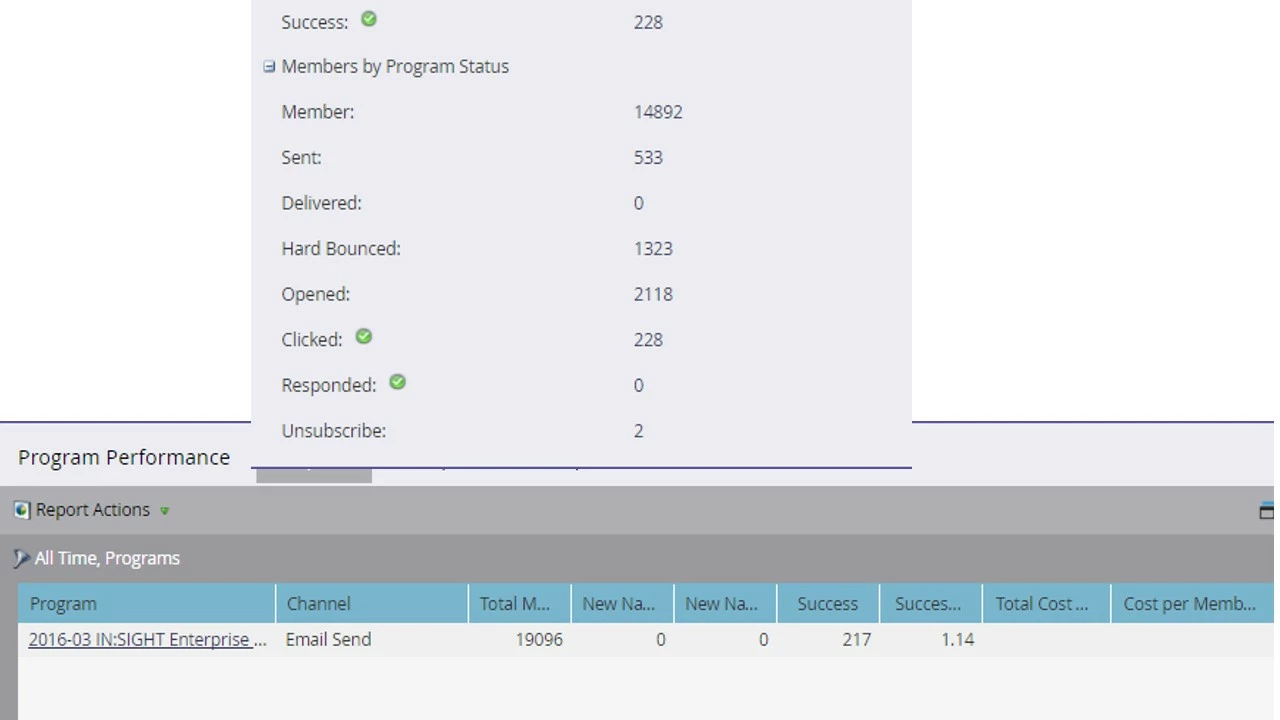Click green checkmark beside Clicked
This screenshot has height=720, width=1280.
point(364,337)
